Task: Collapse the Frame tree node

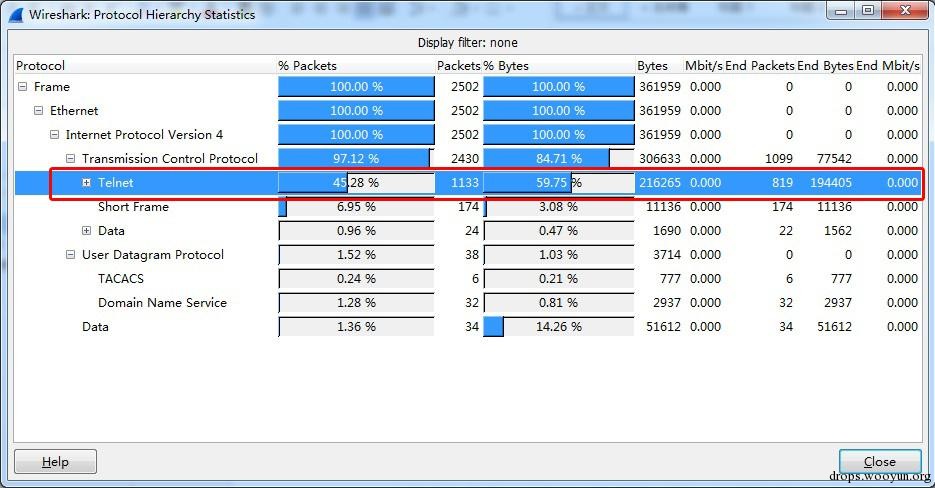Action: click(x=23, y=87)
